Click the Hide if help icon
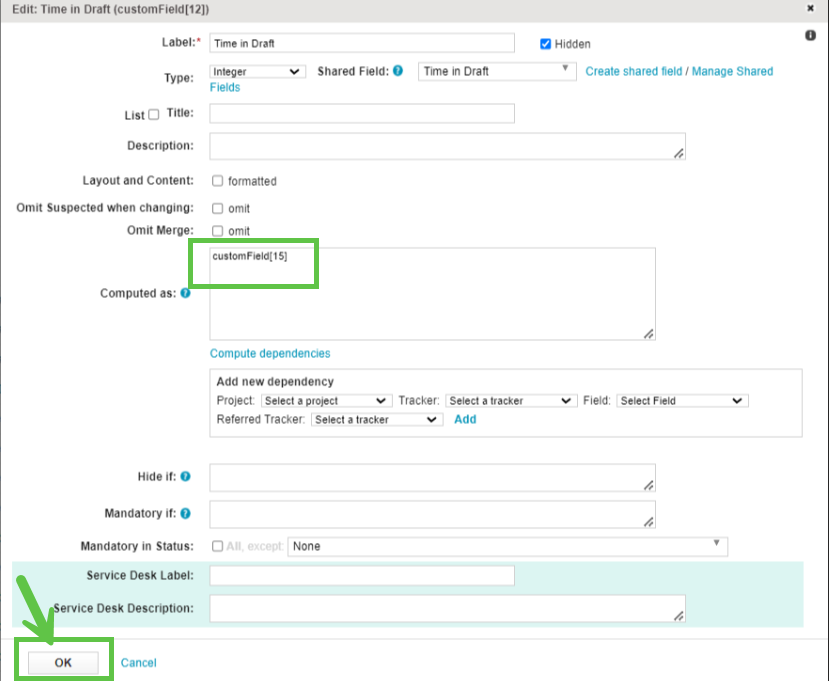The width and height of the screenshot is (829, 681). [185, 477]
